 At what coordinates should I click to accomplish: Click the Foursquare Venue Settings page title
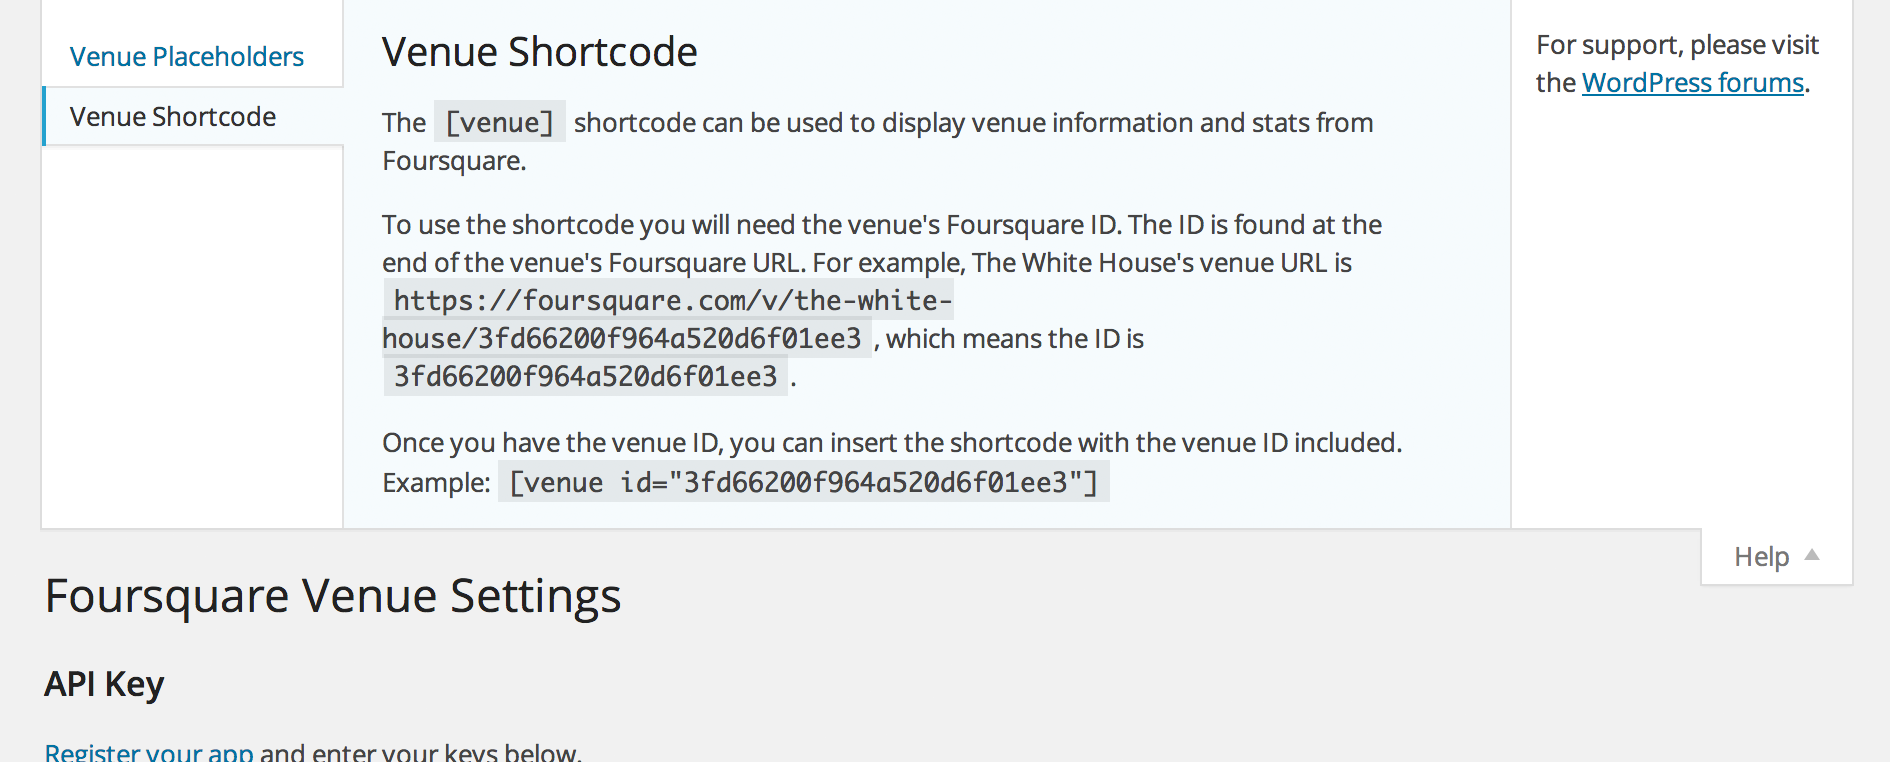333,596
